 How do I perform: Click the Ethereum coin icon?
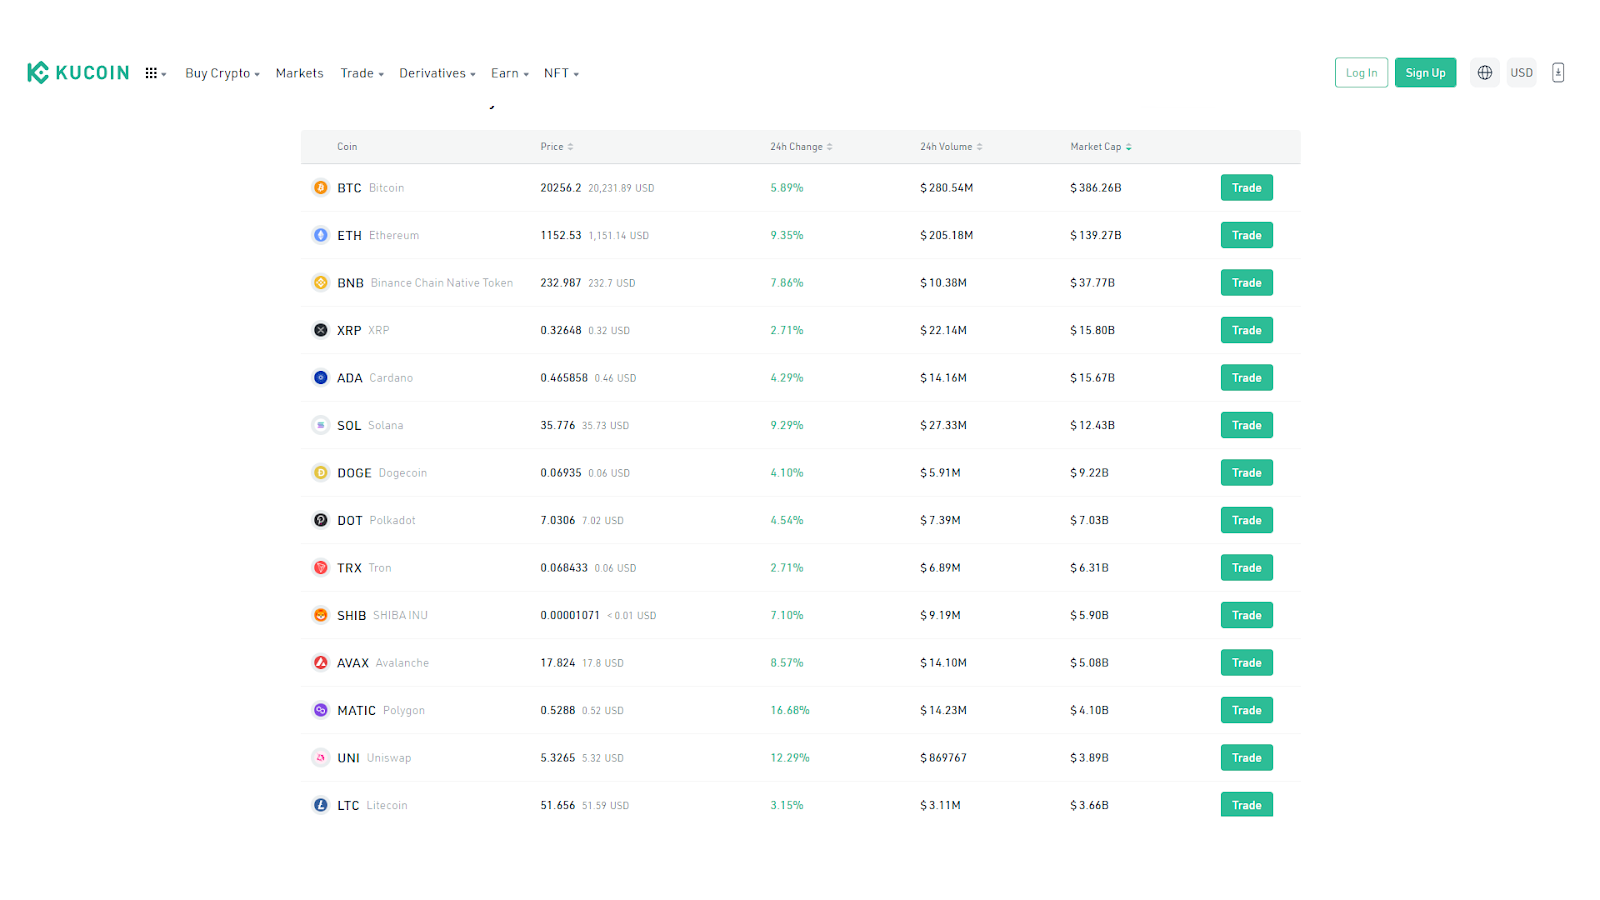click(320, 235)
